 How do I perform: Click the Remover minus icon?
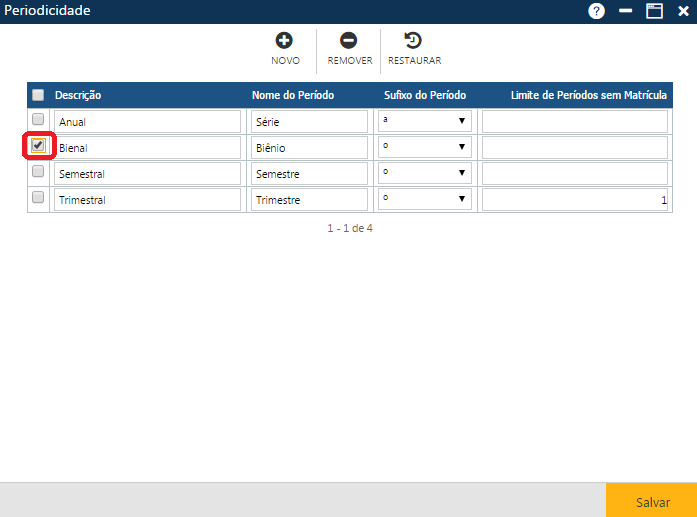click(x=349, y=41)
